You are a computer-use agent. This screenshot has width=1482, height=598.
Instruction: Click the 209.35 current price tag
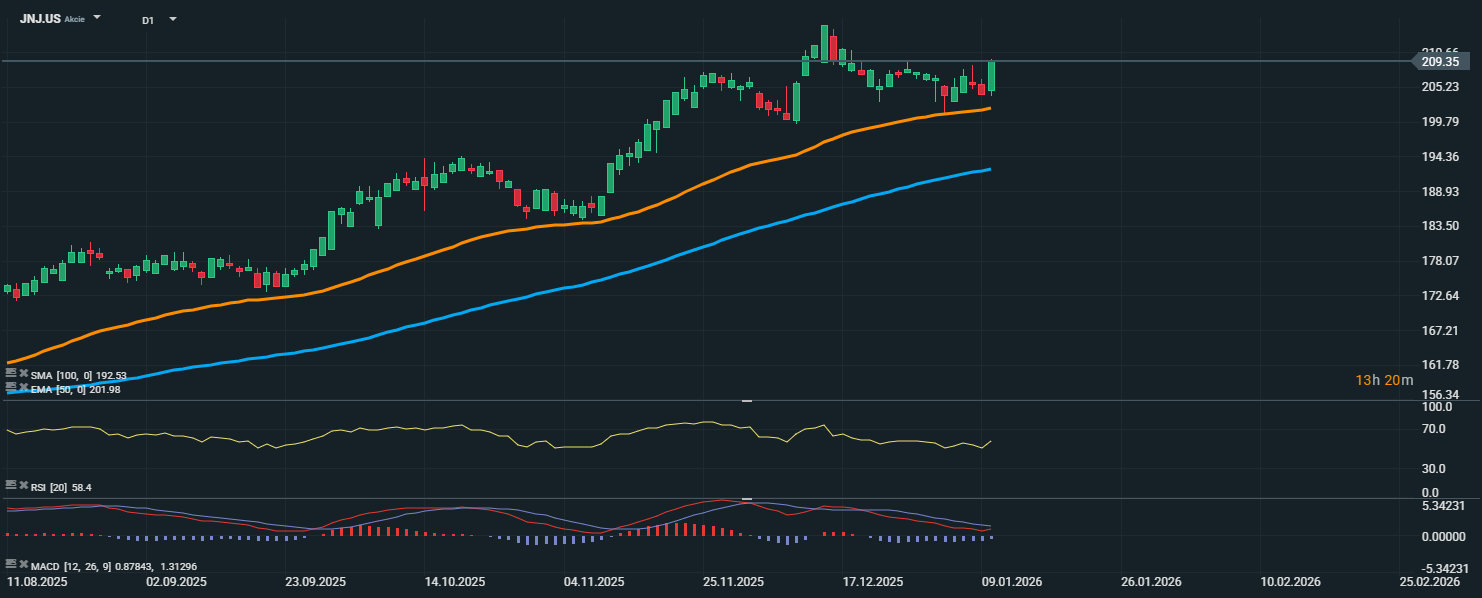(x=1440, y=62)
